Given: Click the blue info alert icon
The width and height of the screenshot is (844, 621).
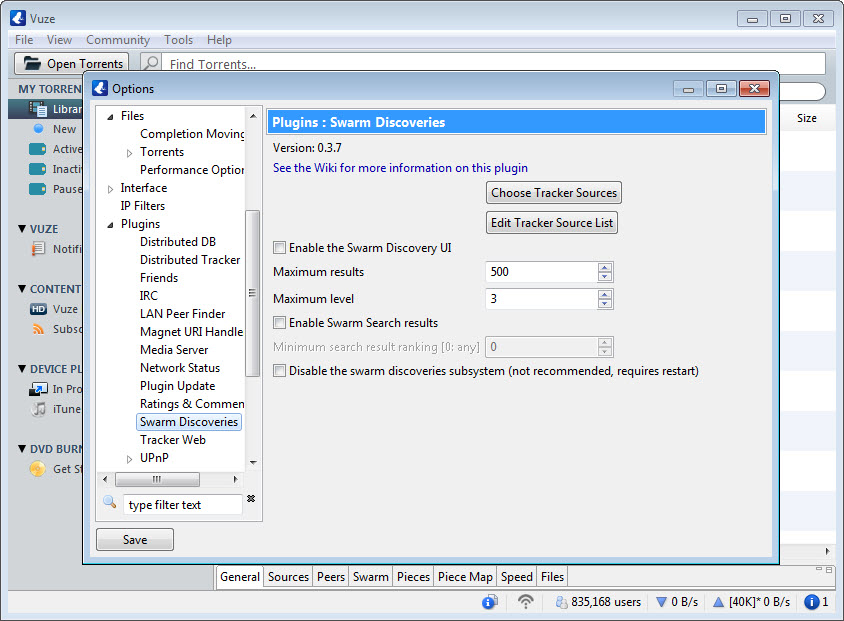Looking at the screenshot, I should coord(812,602).
